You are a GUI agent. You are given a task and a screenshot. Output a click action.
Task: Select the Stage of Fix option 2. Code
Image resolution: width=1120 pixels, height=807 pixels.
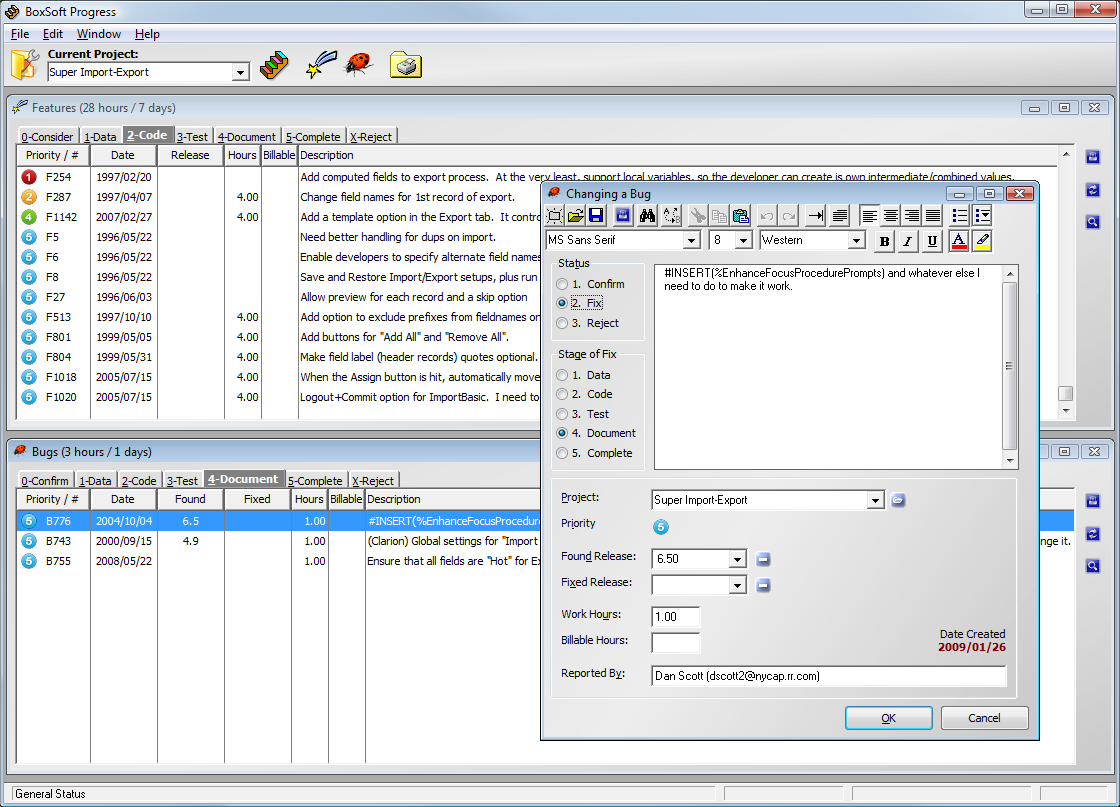[585, 394]
